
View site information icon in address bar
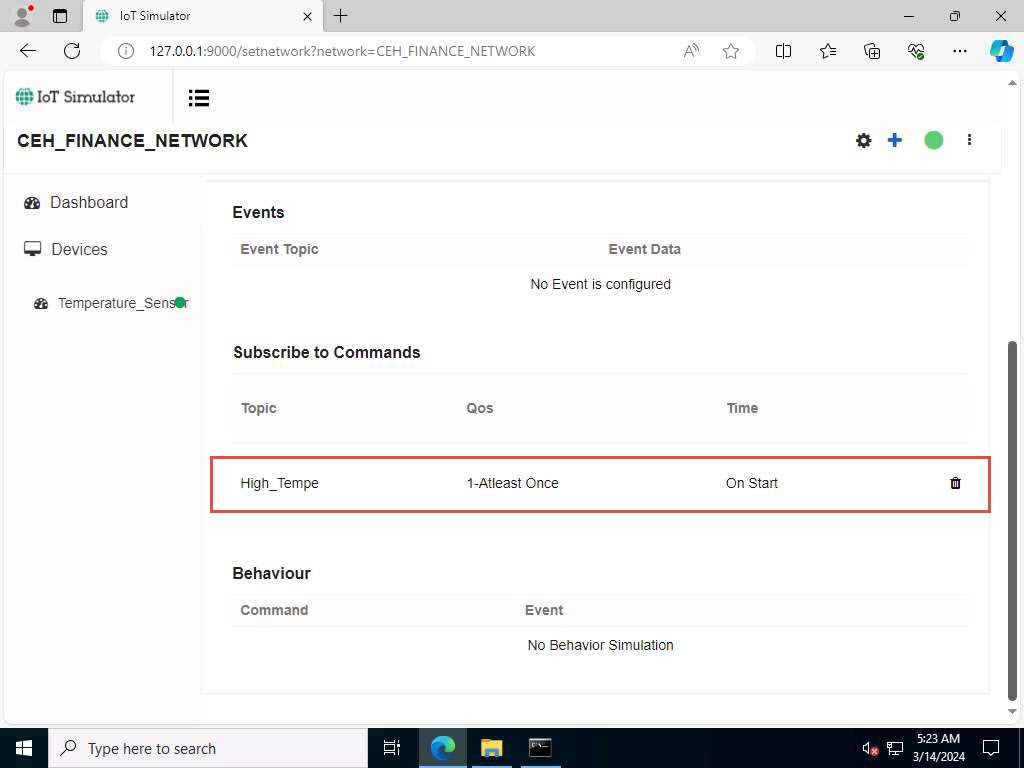125,51
